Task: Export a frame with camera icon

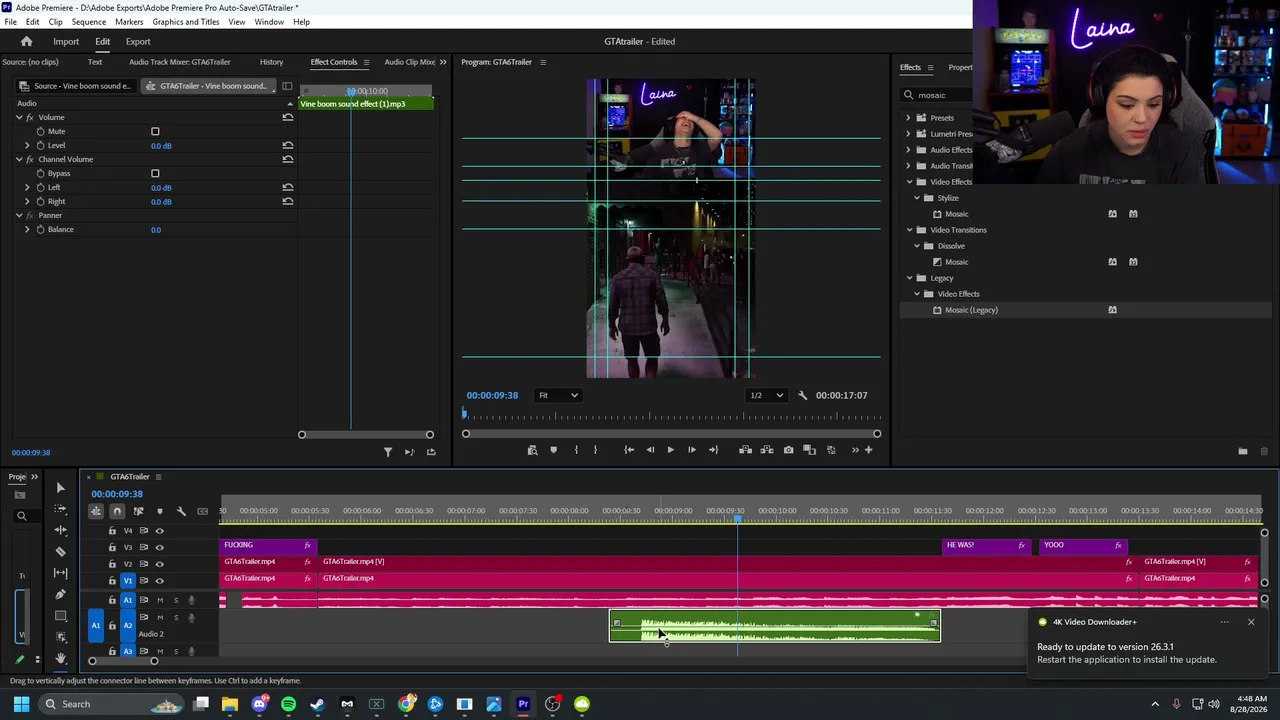Action: (788, 450)
